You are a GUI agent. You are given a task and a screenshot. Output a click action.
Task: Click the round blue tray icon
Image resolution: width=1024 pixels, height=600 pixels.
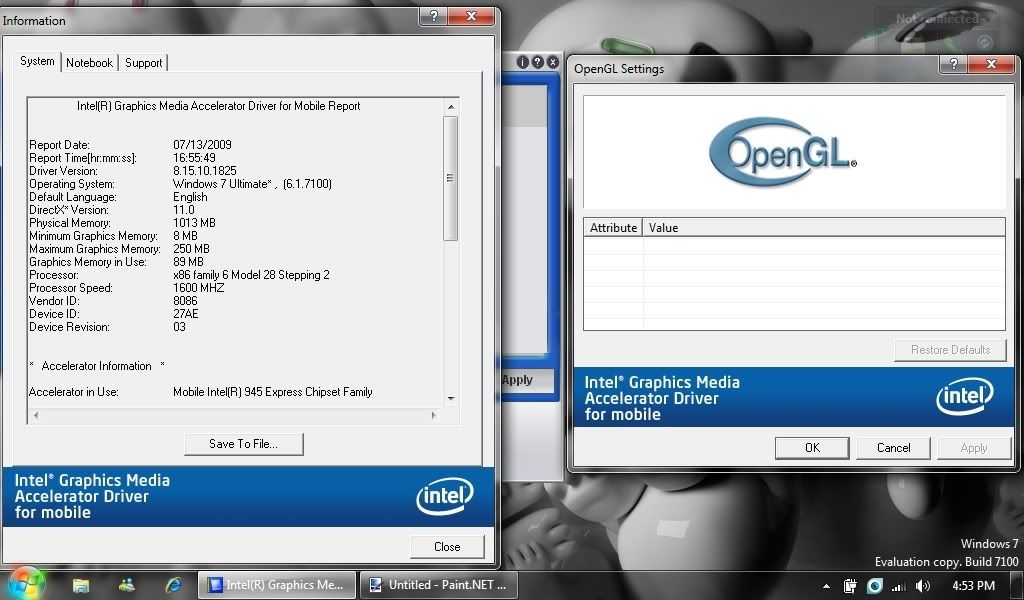point(875,586)
